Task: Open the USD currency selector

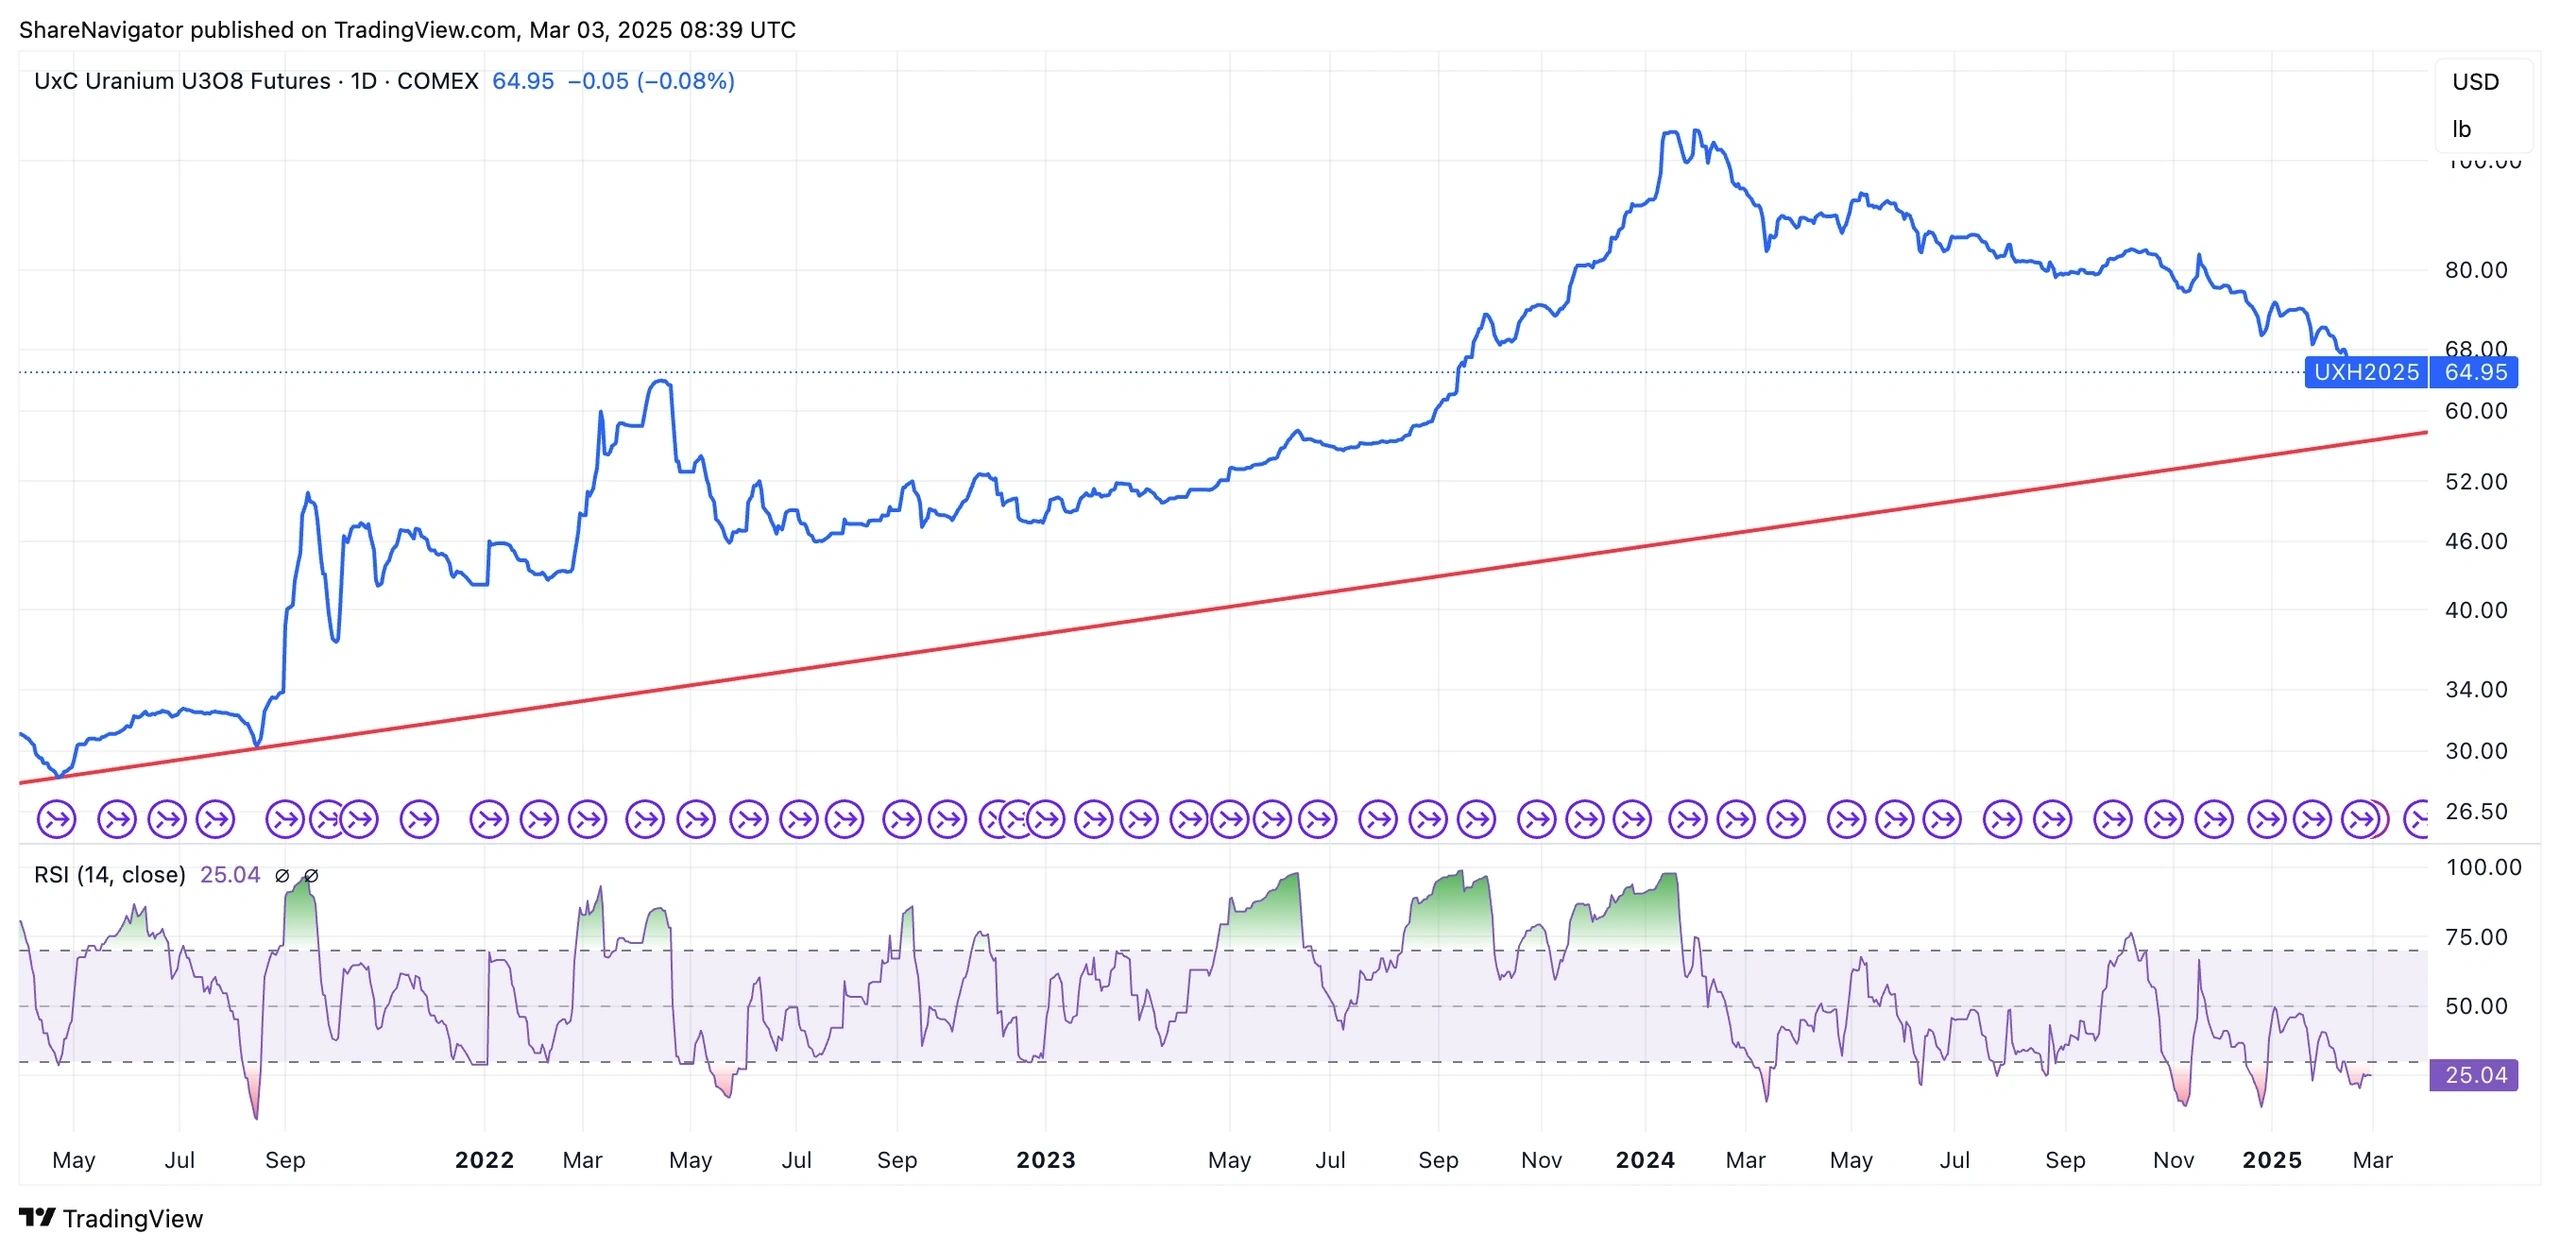Action: pyautogui.click(x=2475, y=82)
